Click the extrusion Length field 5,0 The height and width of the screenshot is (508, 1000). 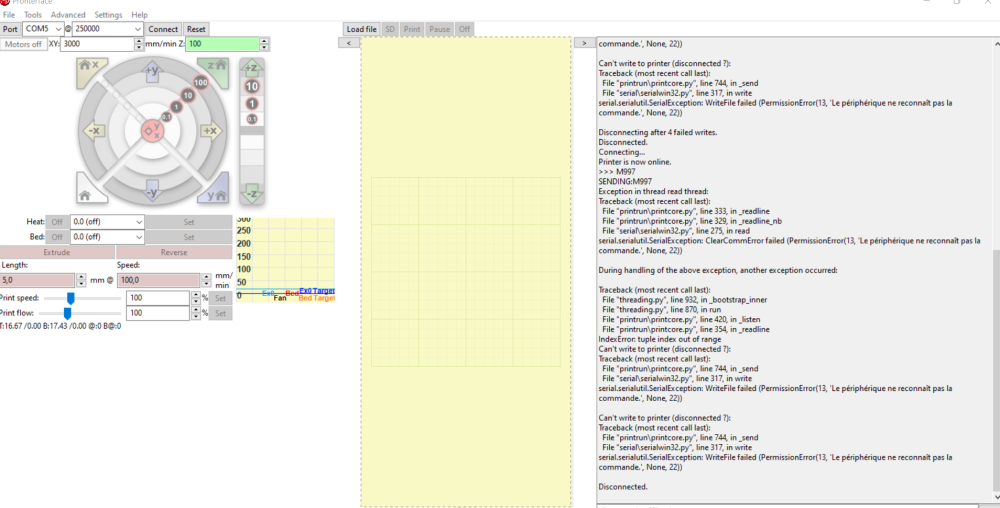pos(38,280)
